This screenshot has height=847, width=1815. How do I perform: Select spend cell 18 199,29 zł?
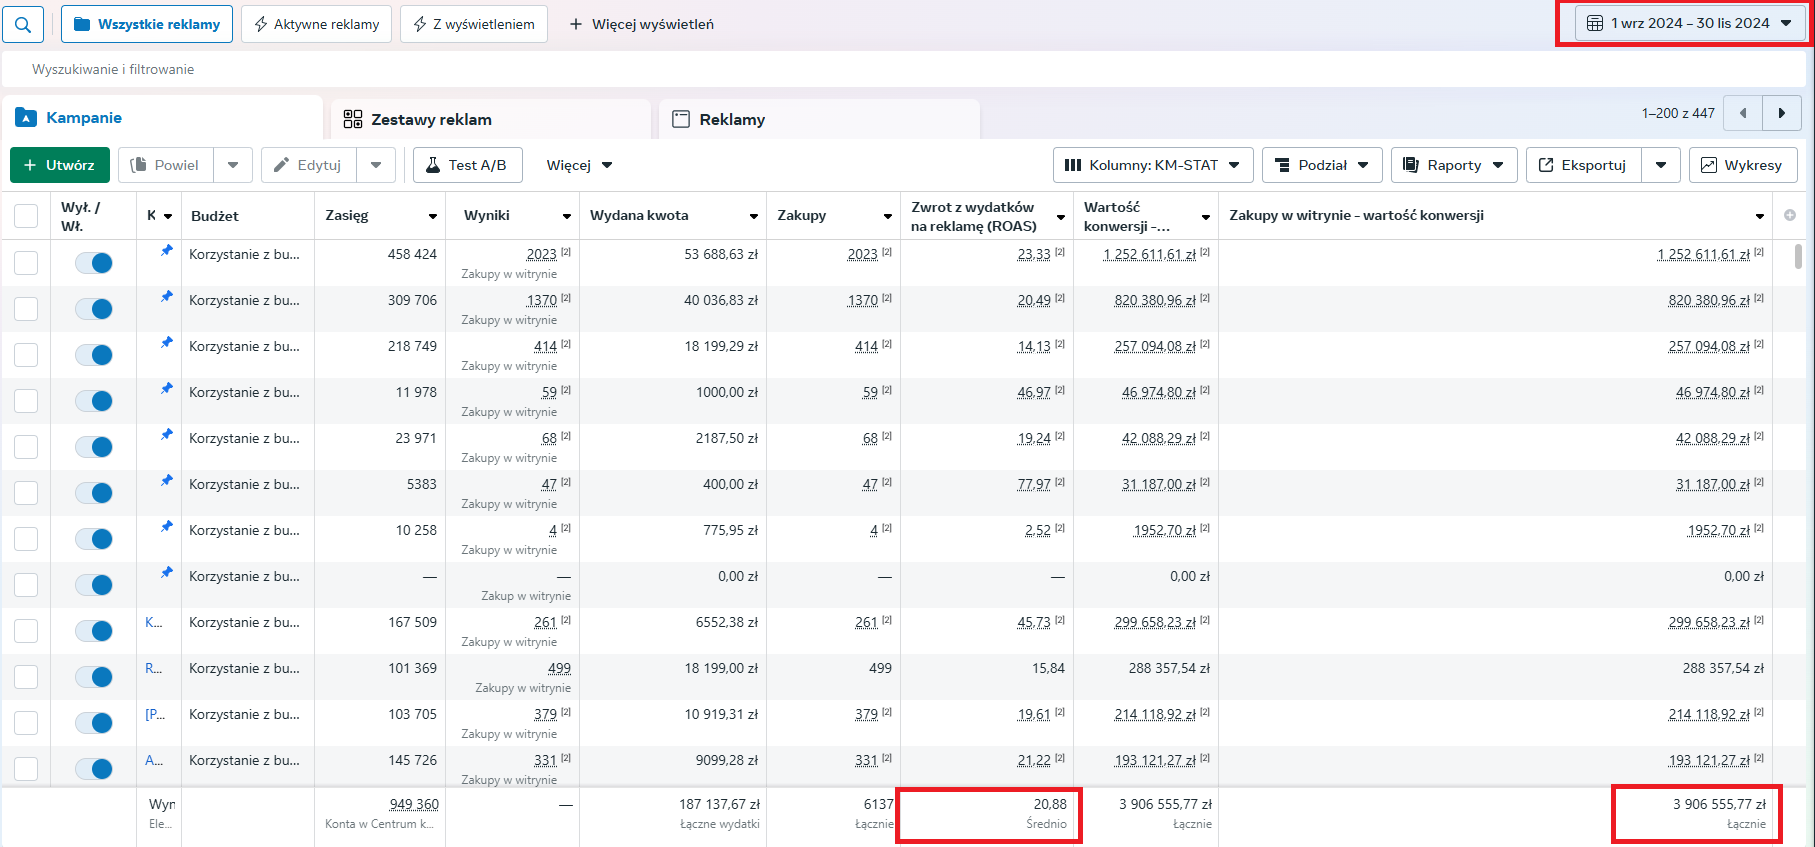[x=721, y=346]
